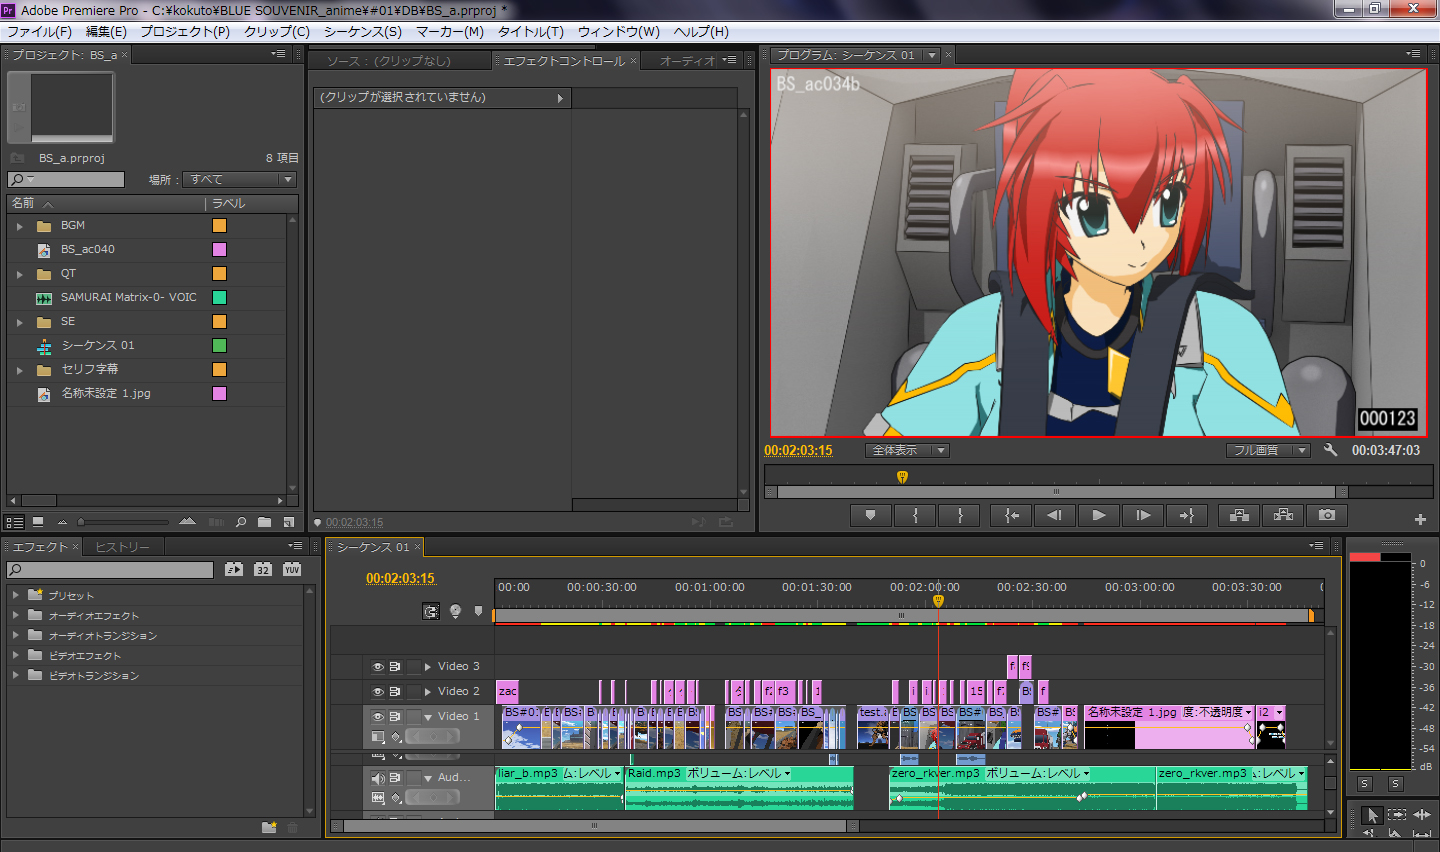Viewport: 1440px width, 852px height.
Task: Open the 場所 すべて dropdown
Action: (x=239, y=180)
